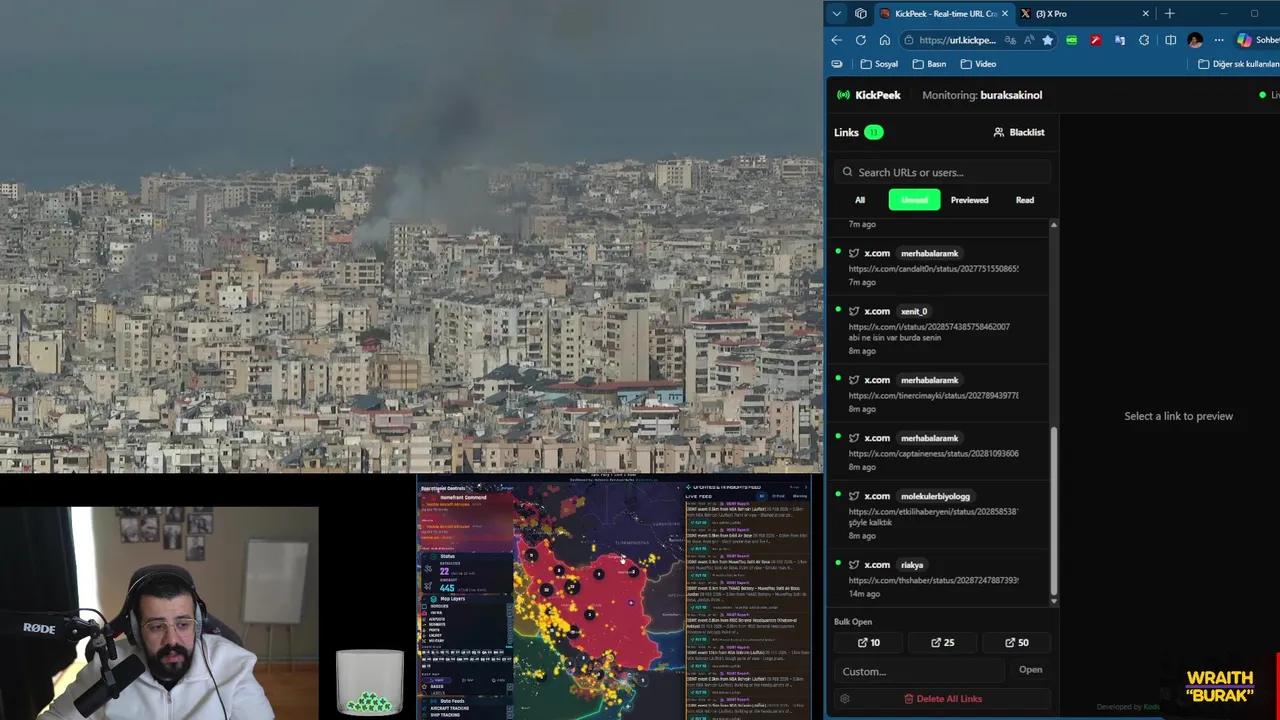Click the bird icon on xenit_0 link

tap(854, 311)
